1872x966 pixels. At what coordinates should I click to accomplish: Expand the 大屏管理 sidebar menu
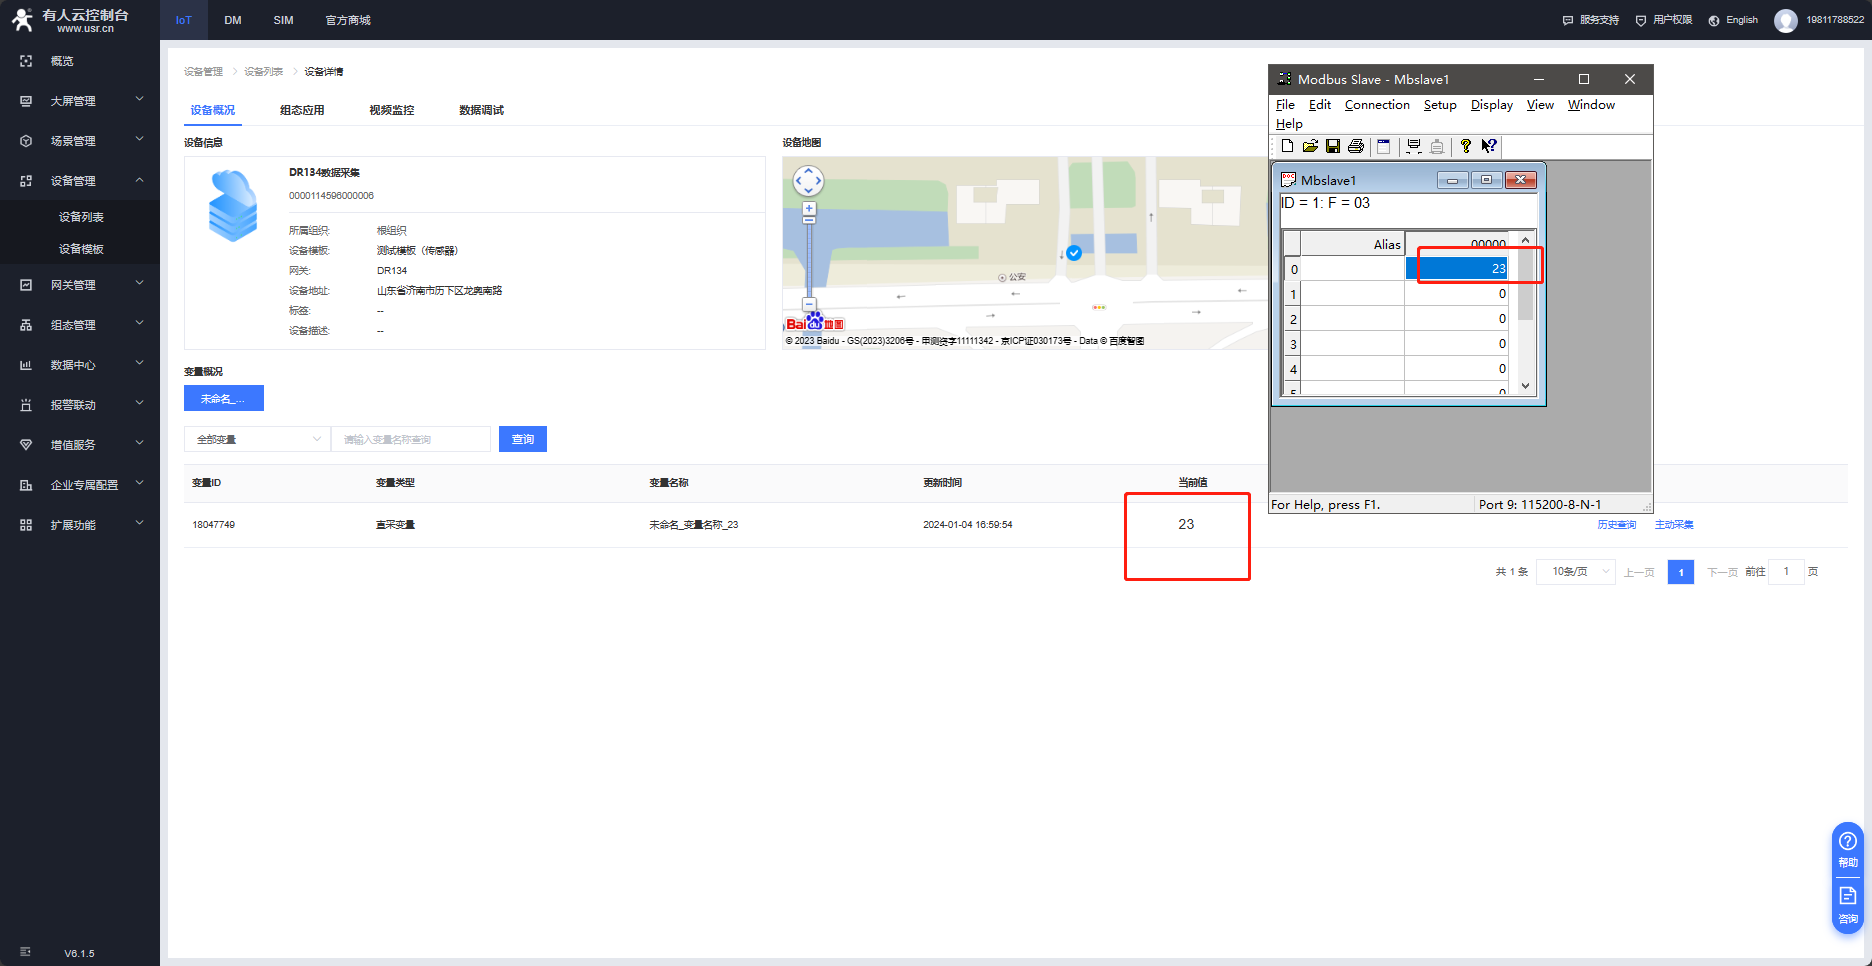click(x=80, y=101)
